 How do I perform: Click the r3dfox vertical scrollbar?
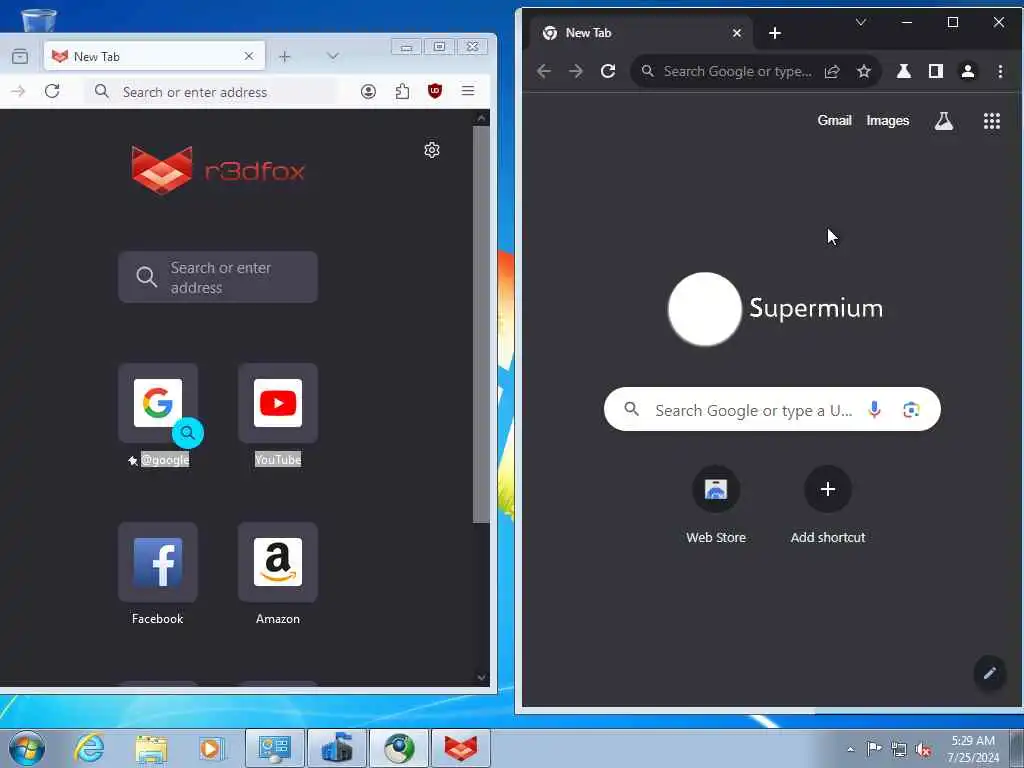click(481, 323)
